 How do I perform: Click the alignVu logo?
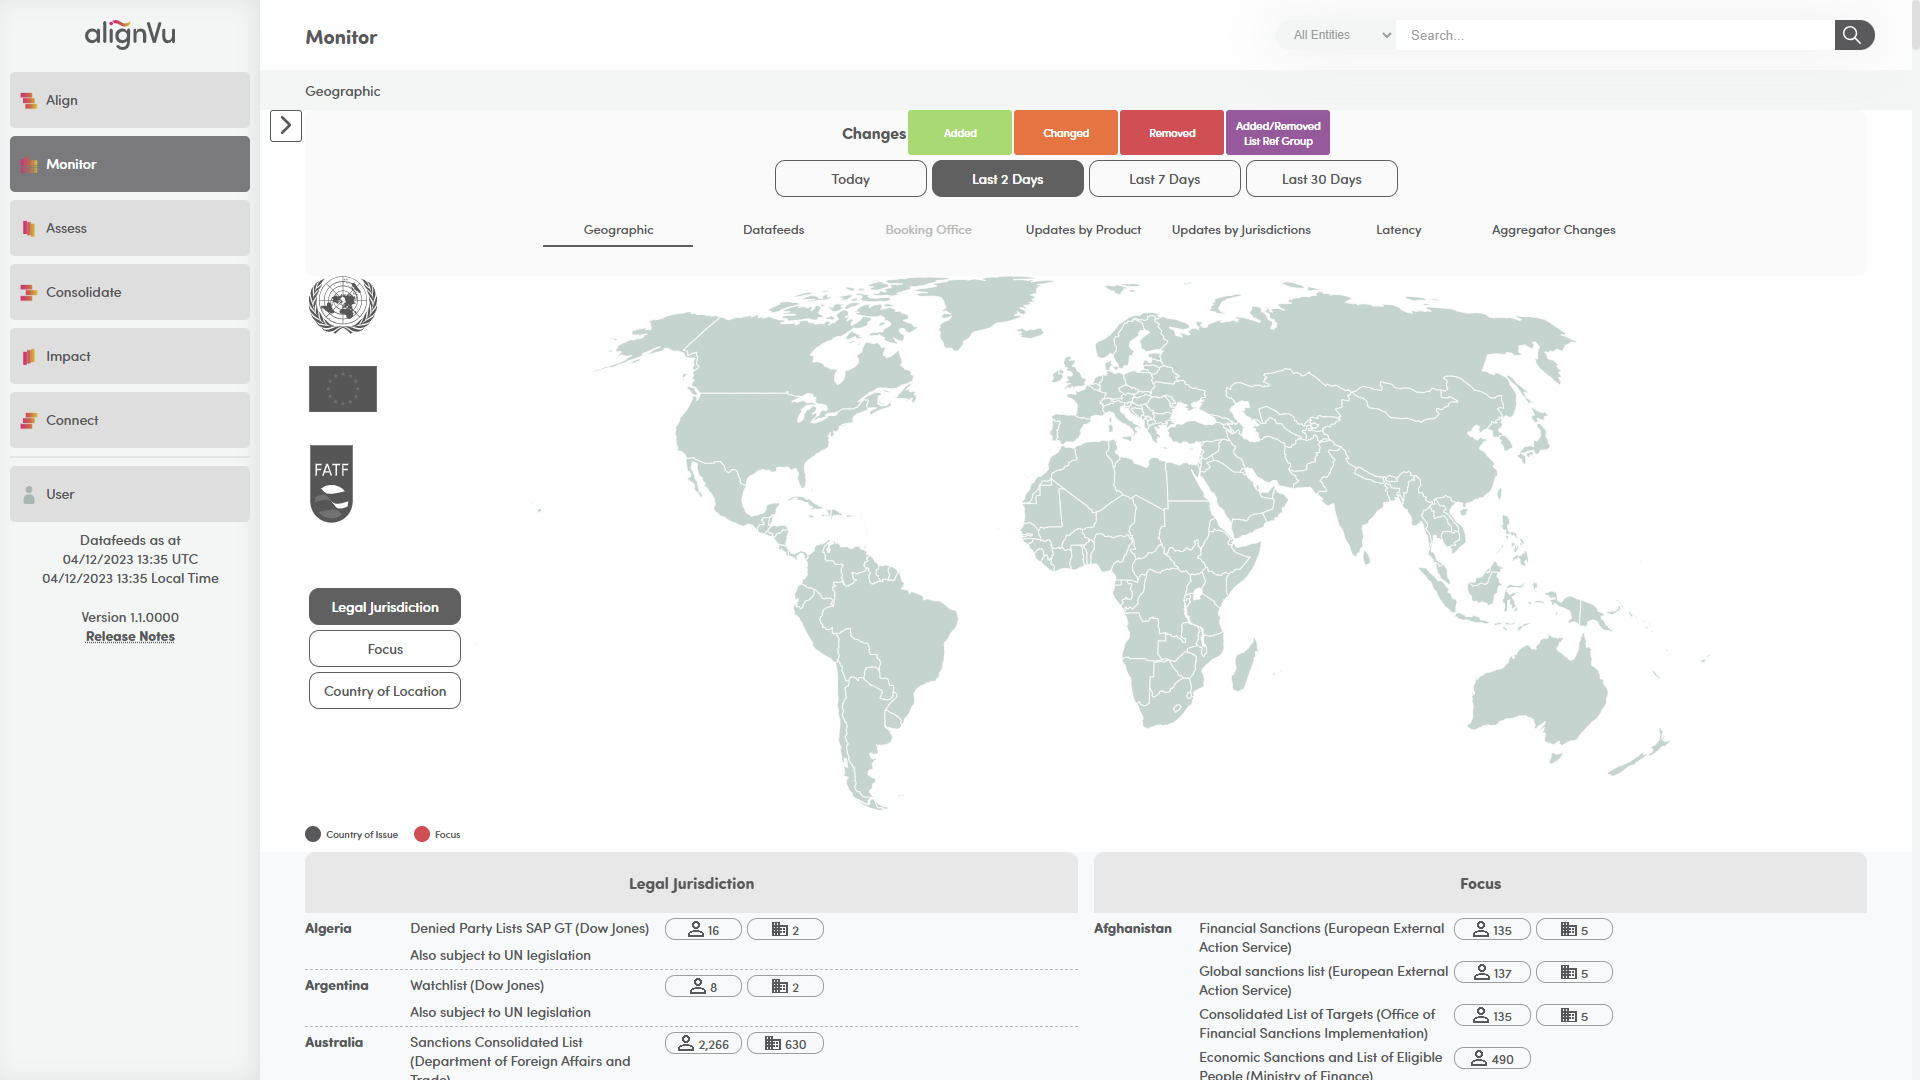130,35
